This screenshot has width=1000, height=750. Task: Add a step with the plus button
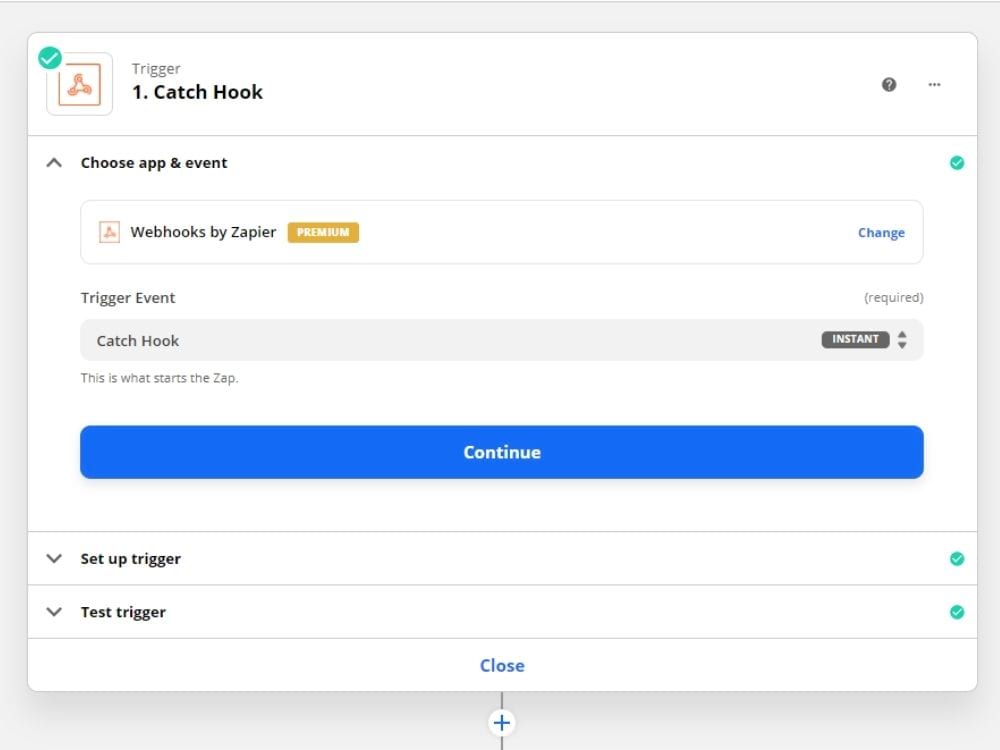502,723
